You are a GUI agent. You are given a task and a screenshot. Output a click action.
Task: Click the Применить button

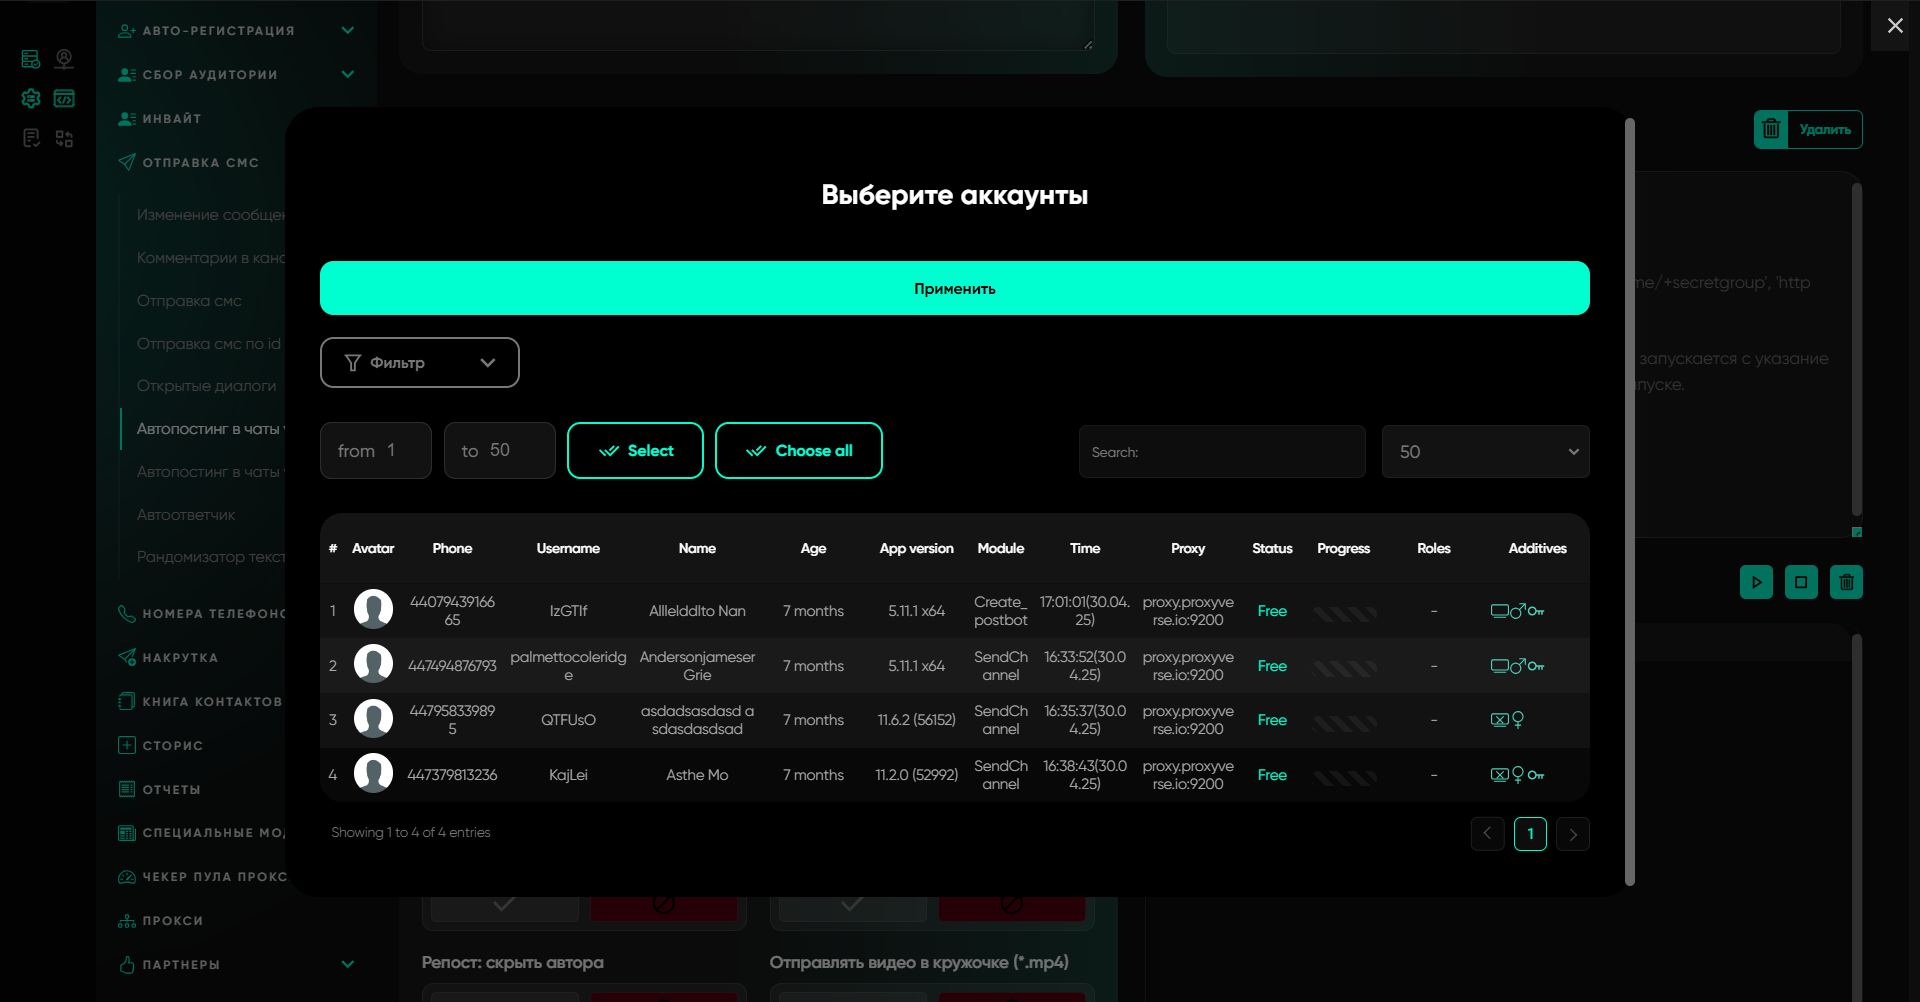954,288
